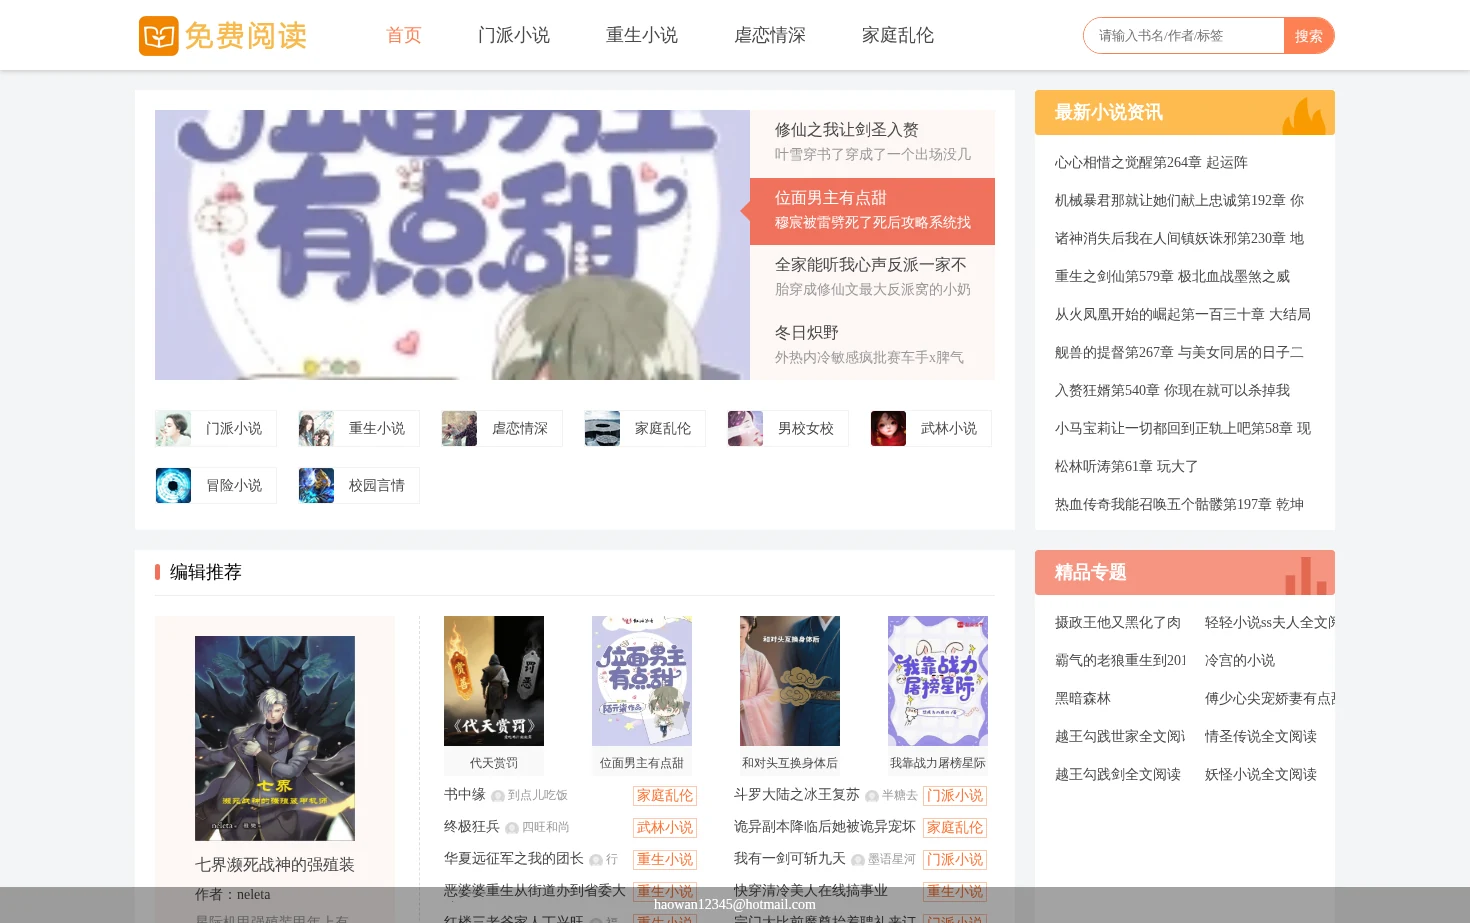Open the 七界濒死战神 featured book cover

coord(275,738)
